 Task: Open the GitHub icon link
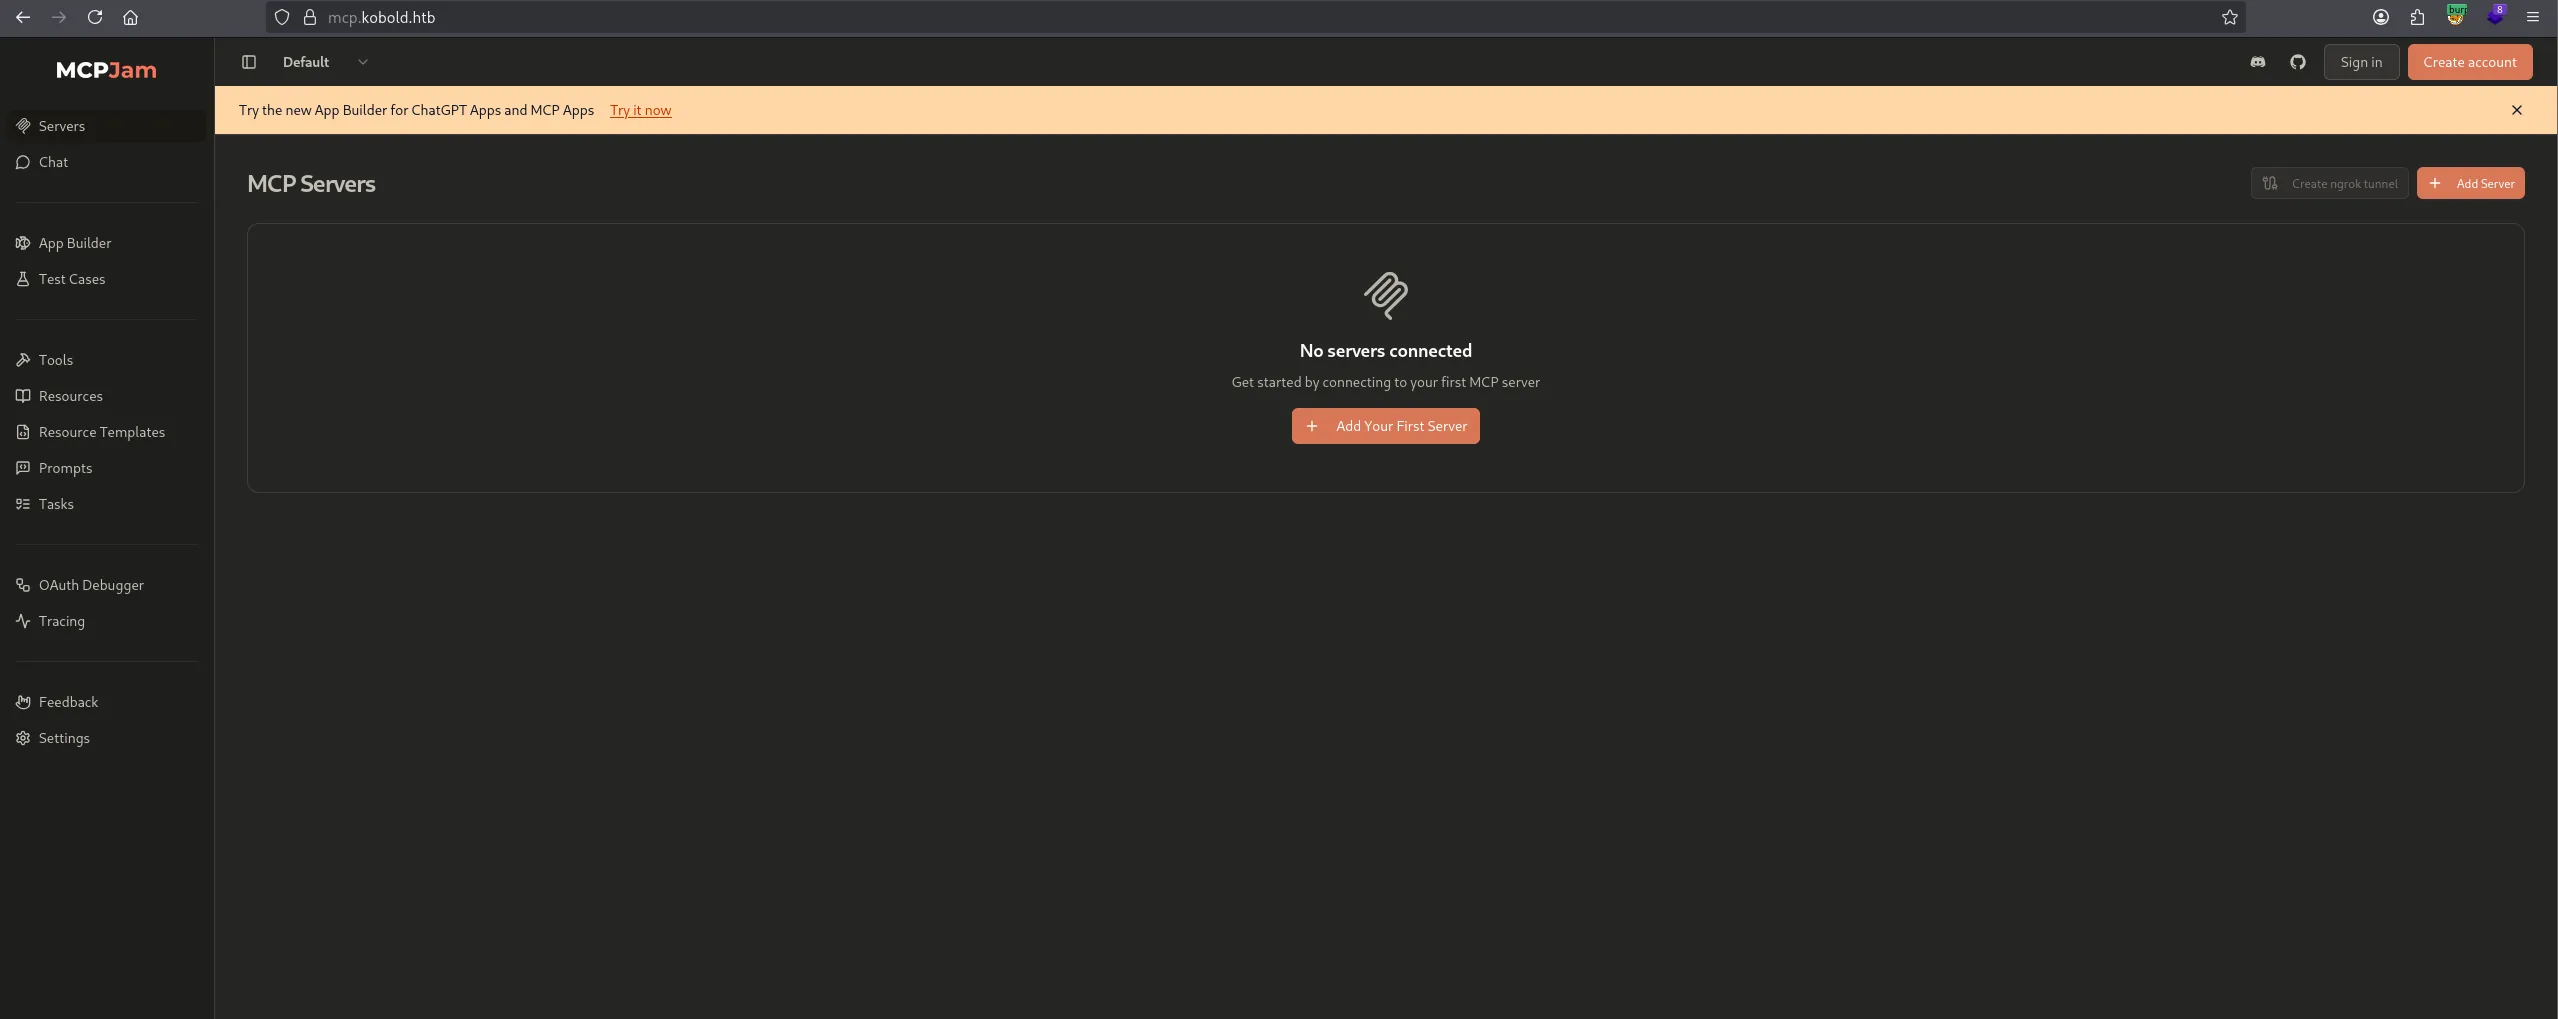pyautogui.click(x=2297, y=62)
